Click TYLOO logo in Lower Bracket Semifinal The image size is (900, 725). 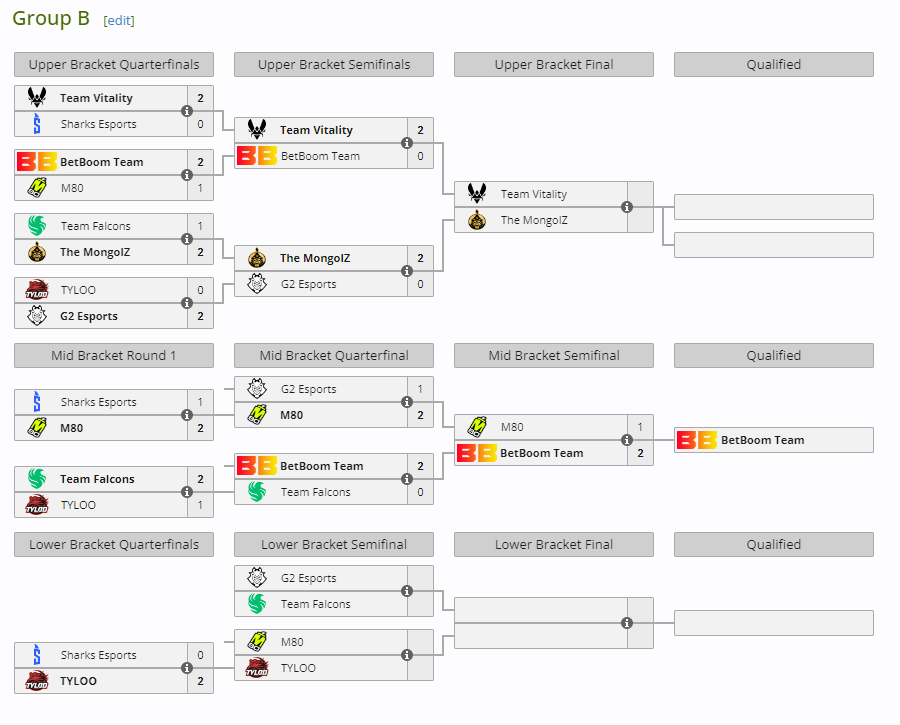[257, 668]
